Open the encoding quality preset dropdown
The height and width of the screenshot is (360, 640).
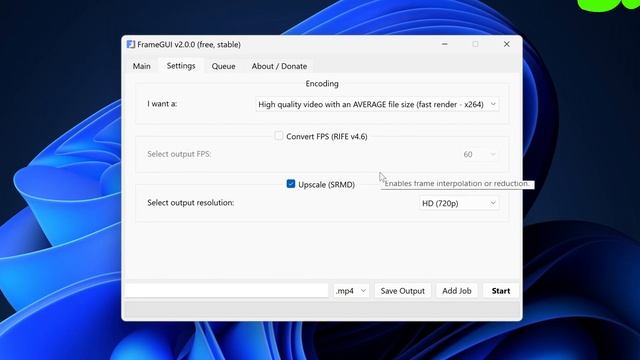(x=377, y=104)
